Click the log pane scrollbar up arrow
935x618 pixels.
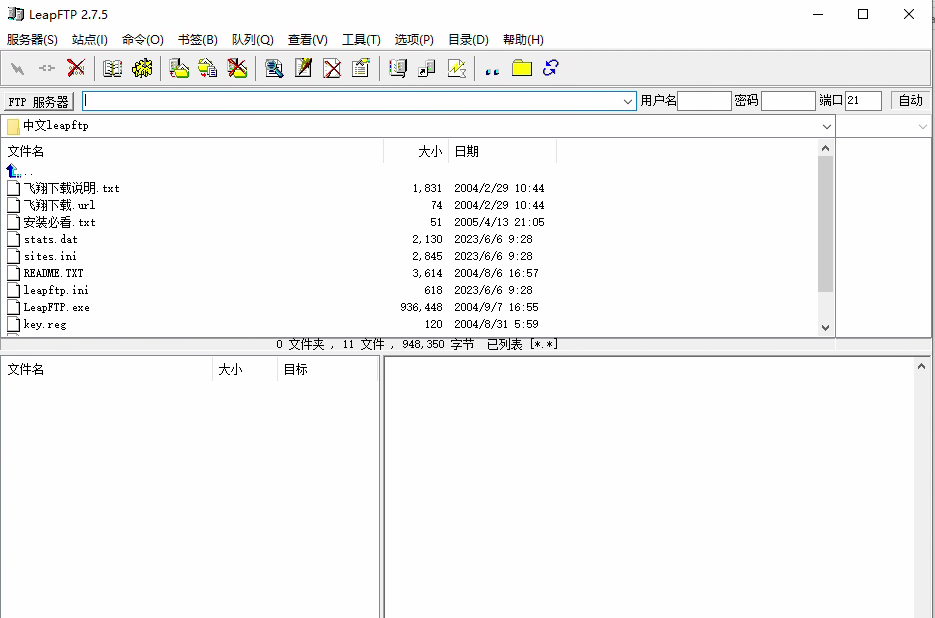tap(922, 366)
